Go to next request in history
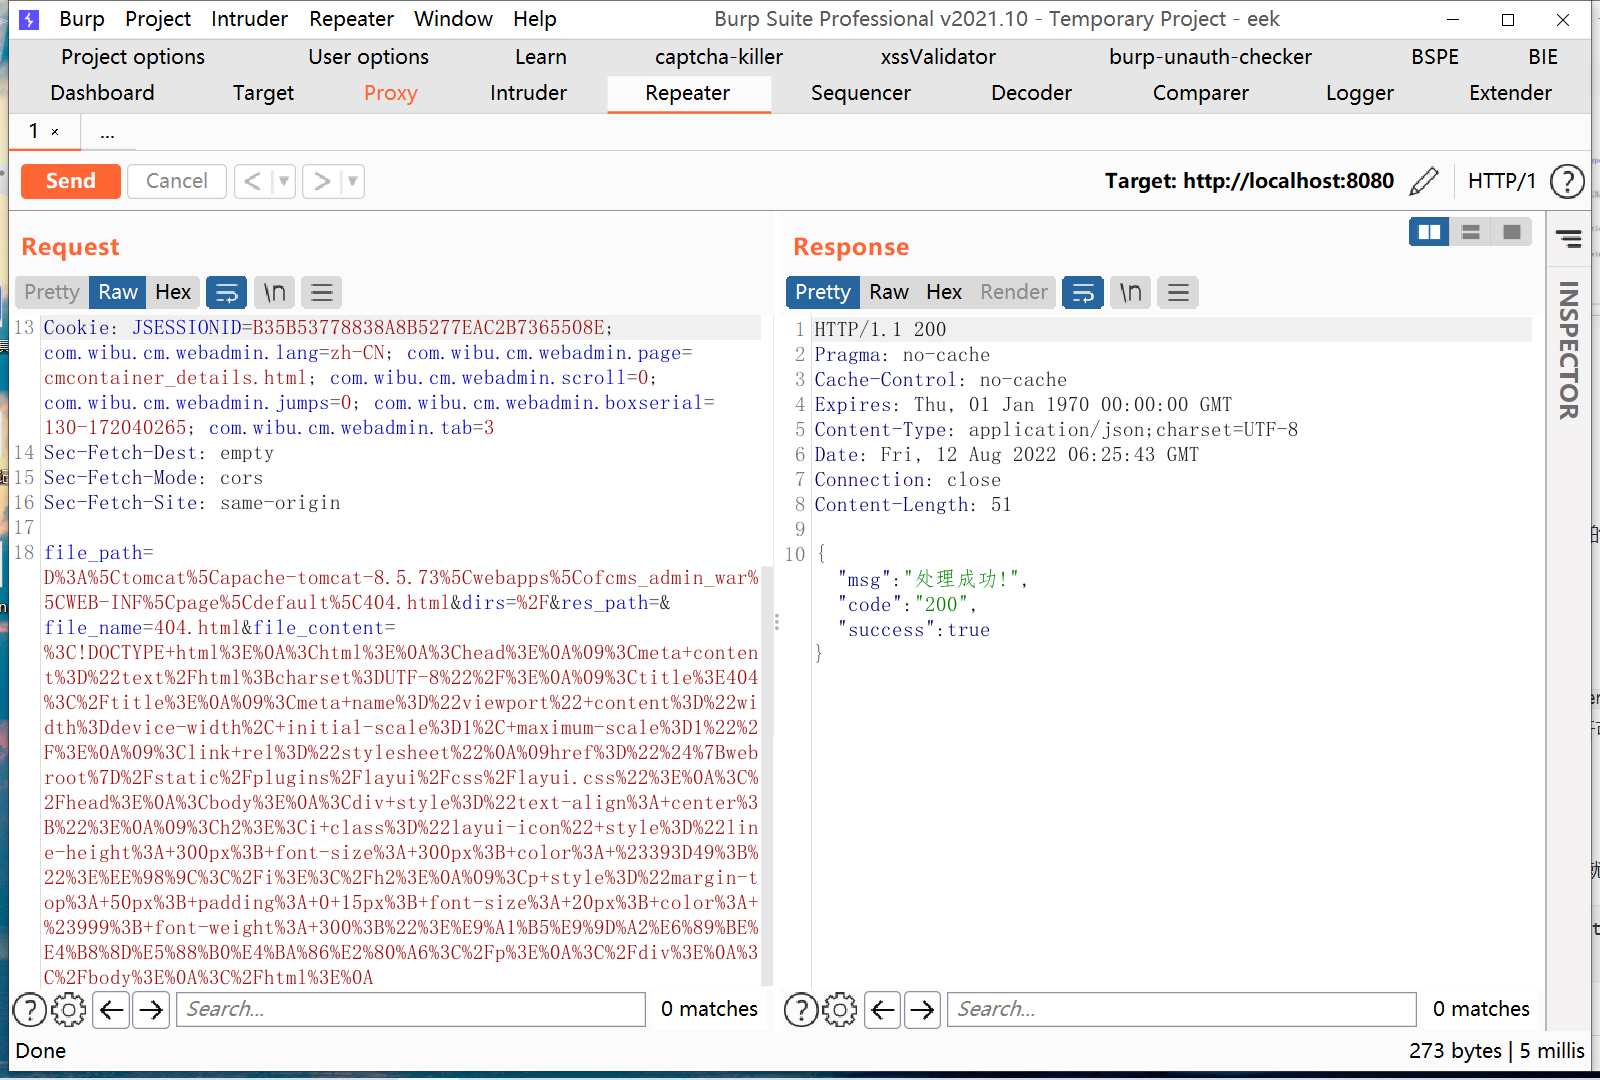 [x=321, y=181]
